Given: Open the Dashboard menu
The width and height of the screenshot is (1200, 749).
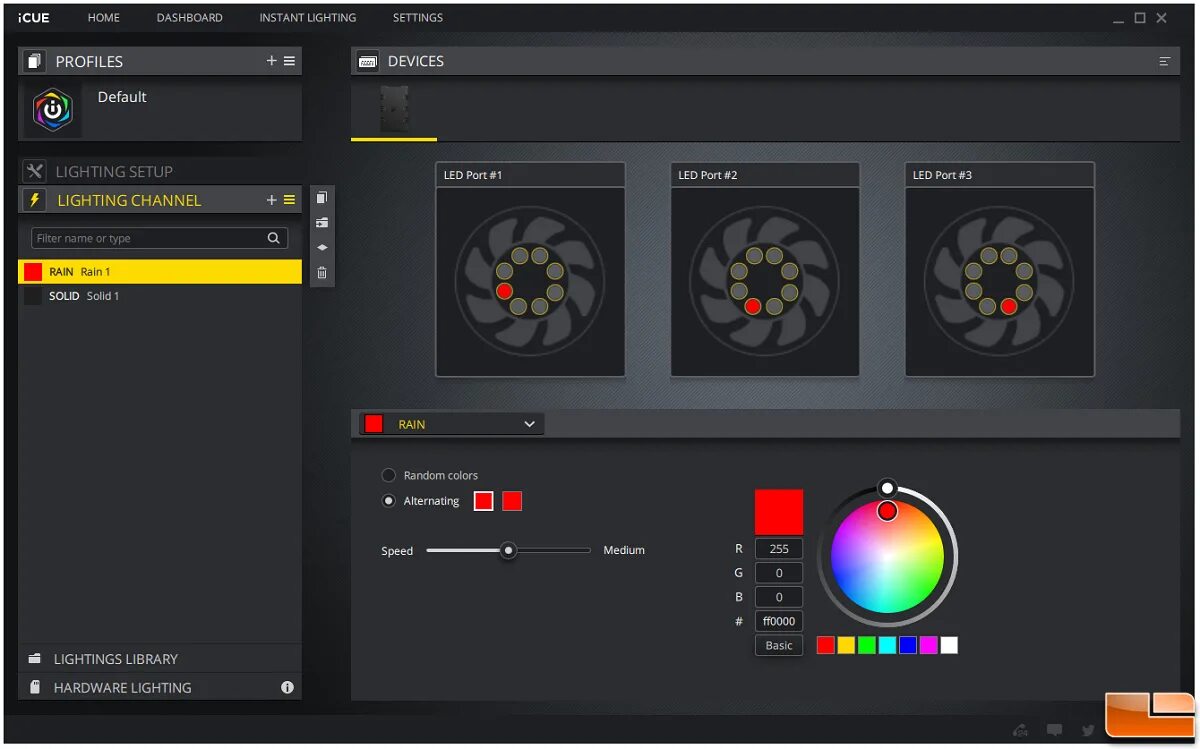Looking at the screenshot, I should [x=189, y=18].
